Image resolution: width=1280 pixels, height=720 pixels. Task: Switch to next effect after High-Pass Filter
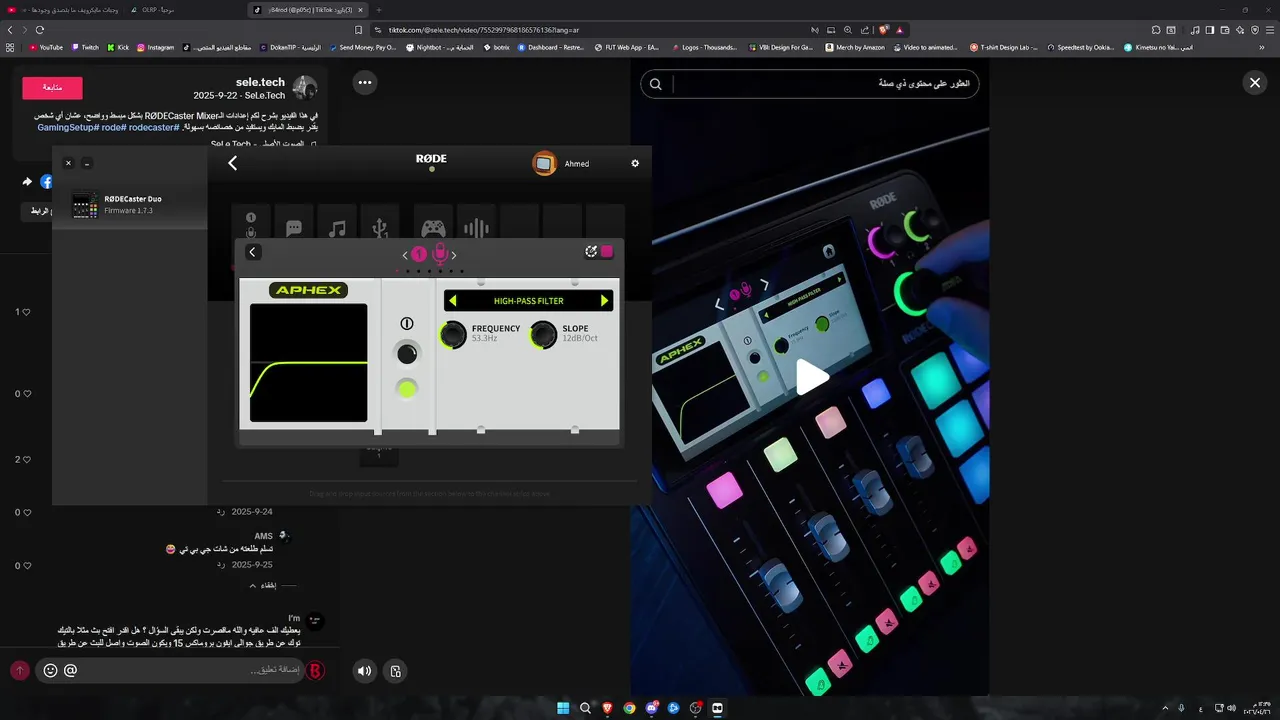pyautogui.click(x=604, y=300)
